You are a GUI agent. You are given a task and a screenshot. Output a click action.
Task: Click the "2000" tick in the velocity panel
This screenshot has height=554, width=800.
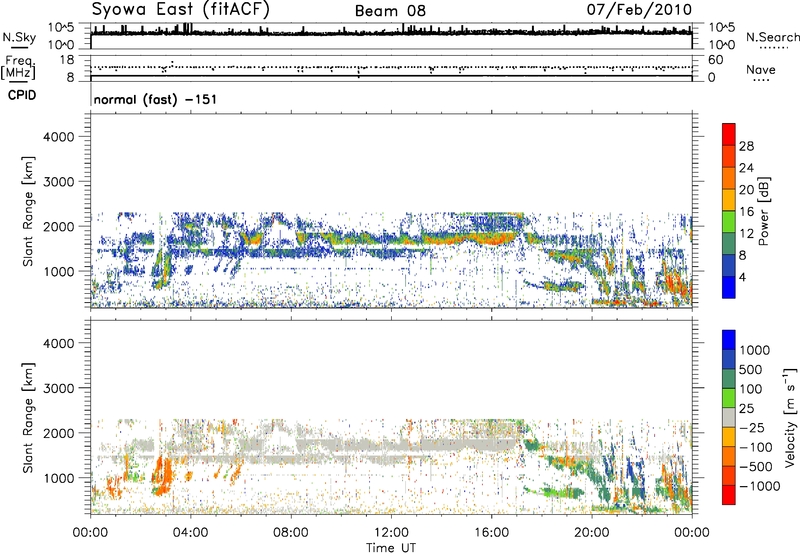click(58, 433)
